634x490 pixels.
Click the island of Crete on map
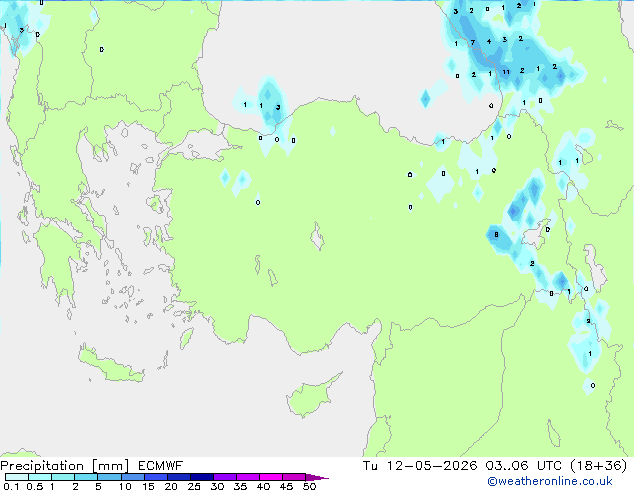tap(110, 366)
